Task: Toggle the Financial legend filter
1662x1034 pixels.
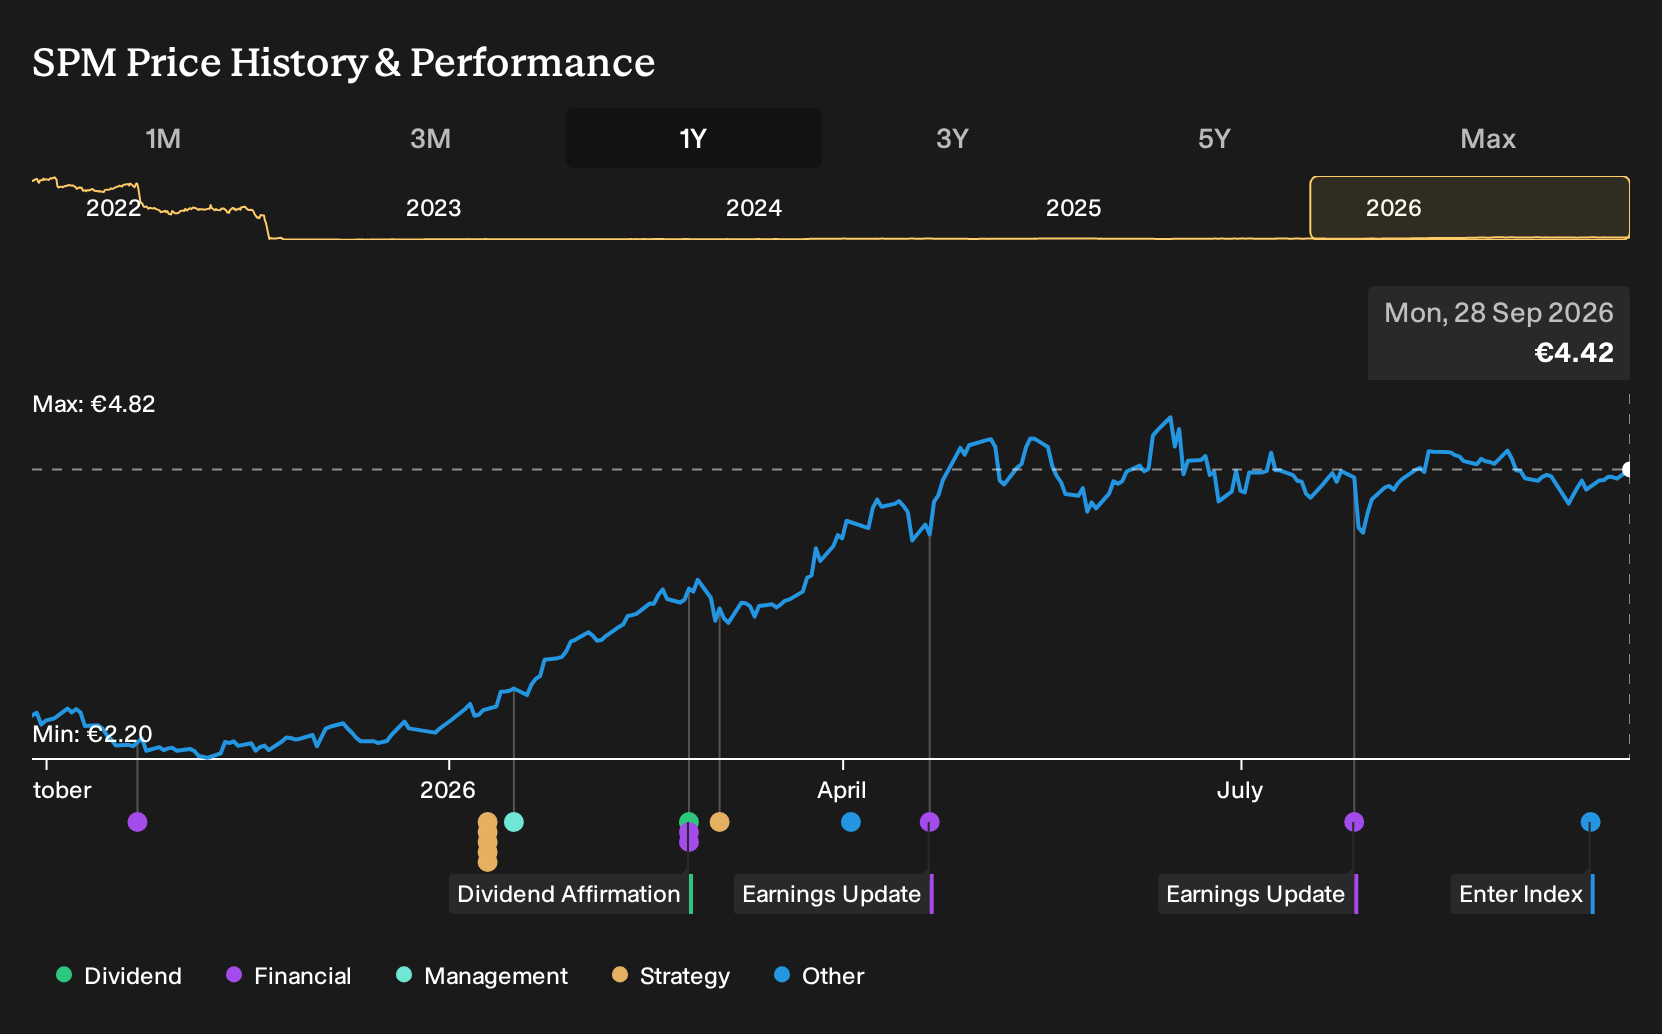Action: [x=288, y=976]
